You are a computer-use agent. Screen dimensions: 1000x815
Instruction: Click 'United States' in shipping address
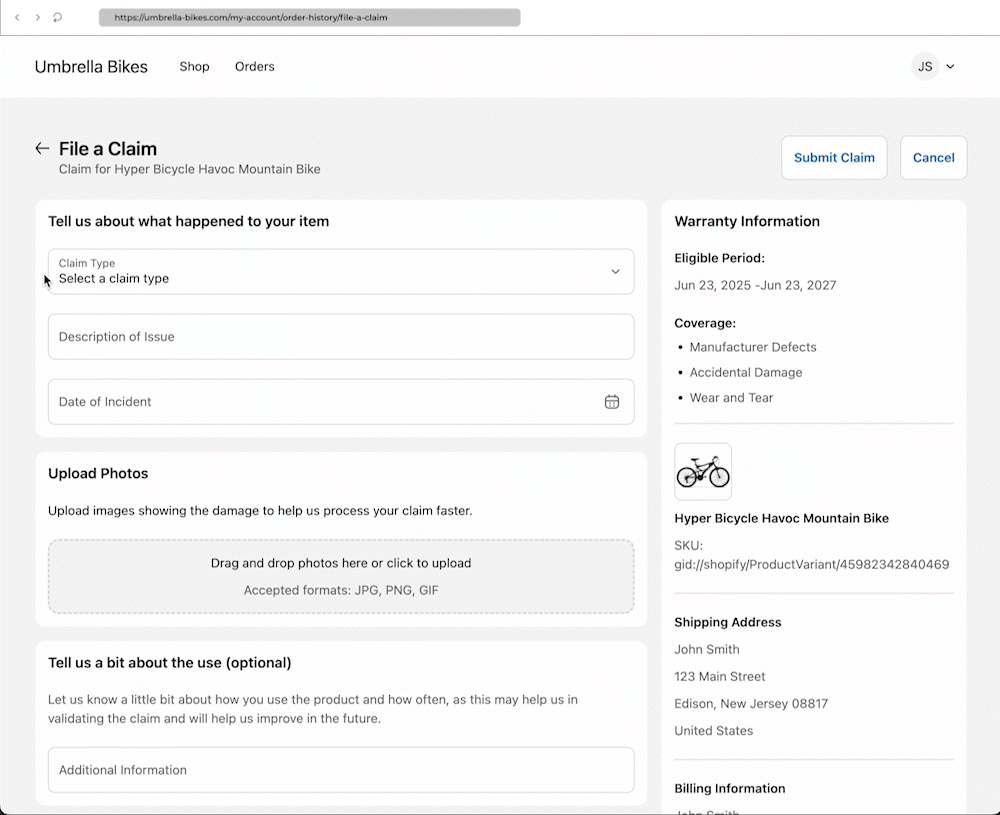[x=713, y=731]
